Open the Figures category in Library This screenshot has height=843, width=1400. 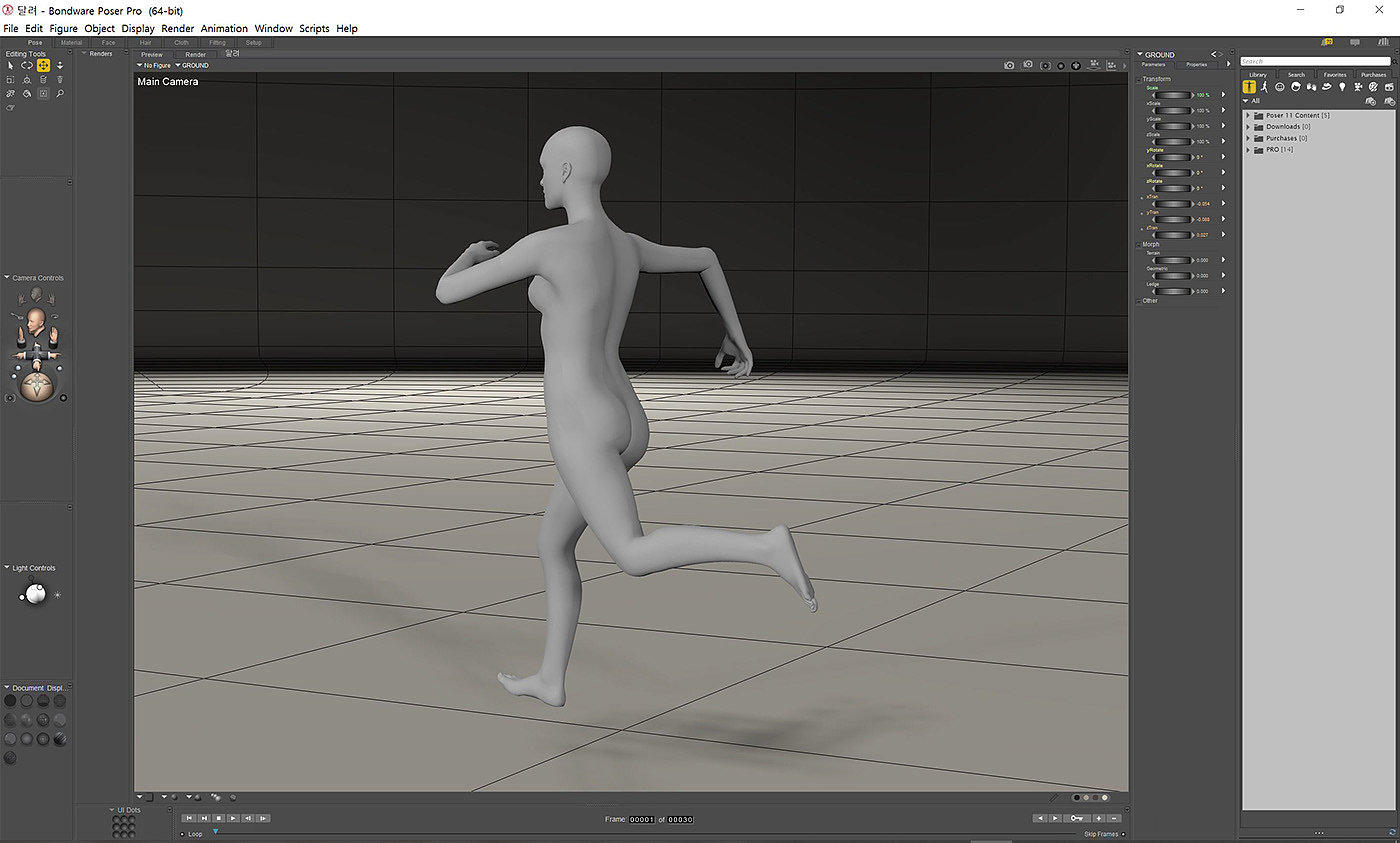click(1249, 87)
